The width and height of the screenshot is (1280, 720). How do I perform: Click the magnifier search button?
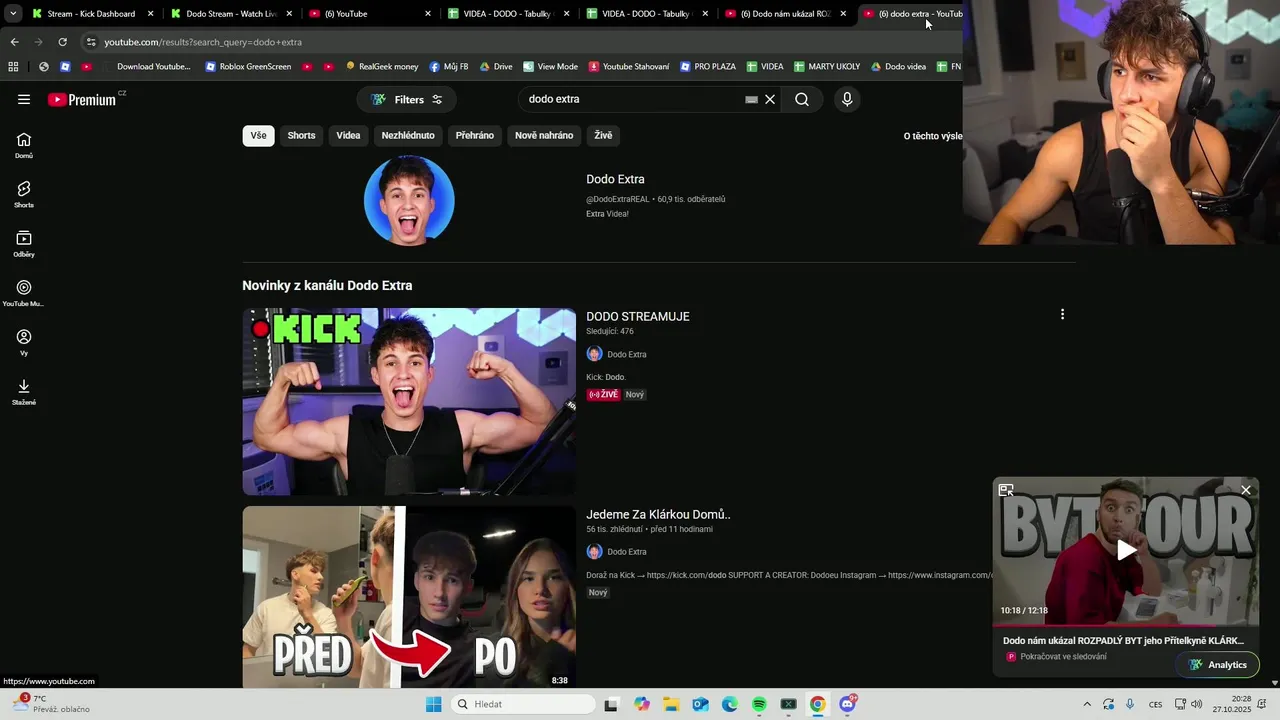click(x=802, y=99)
